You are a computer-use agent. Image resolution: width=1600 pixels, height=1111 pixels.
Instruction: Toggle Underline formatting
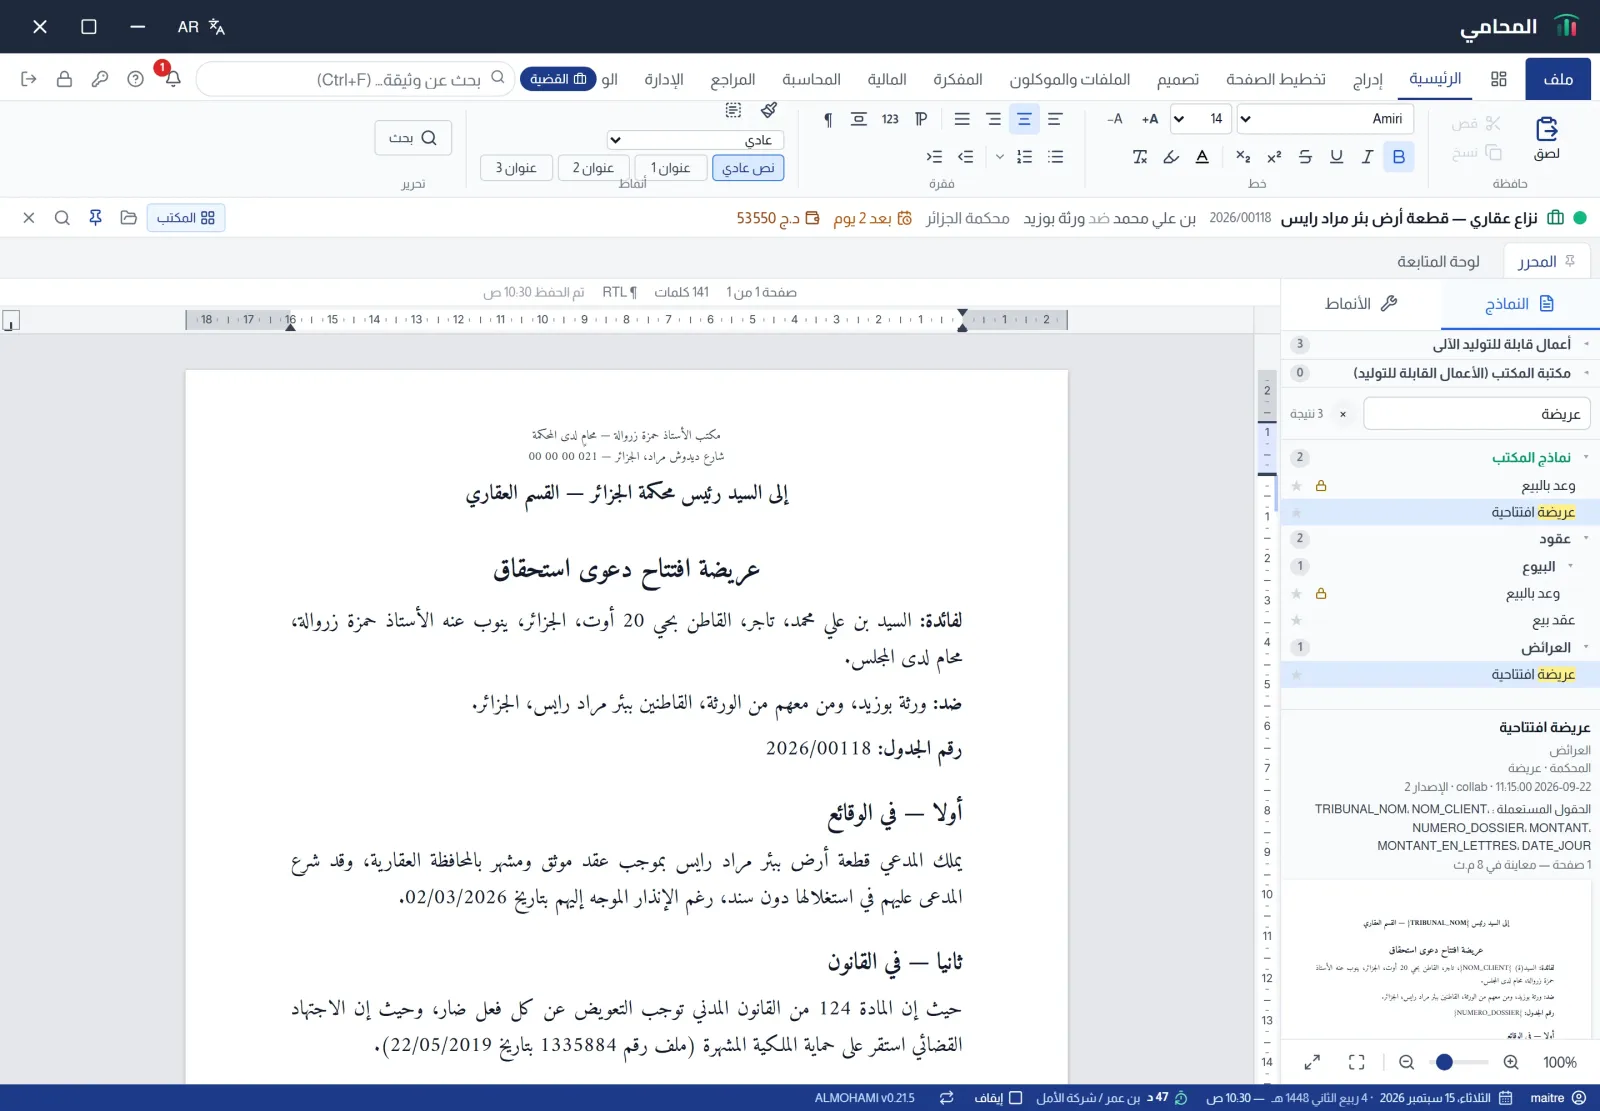(x=1336, y=157)
